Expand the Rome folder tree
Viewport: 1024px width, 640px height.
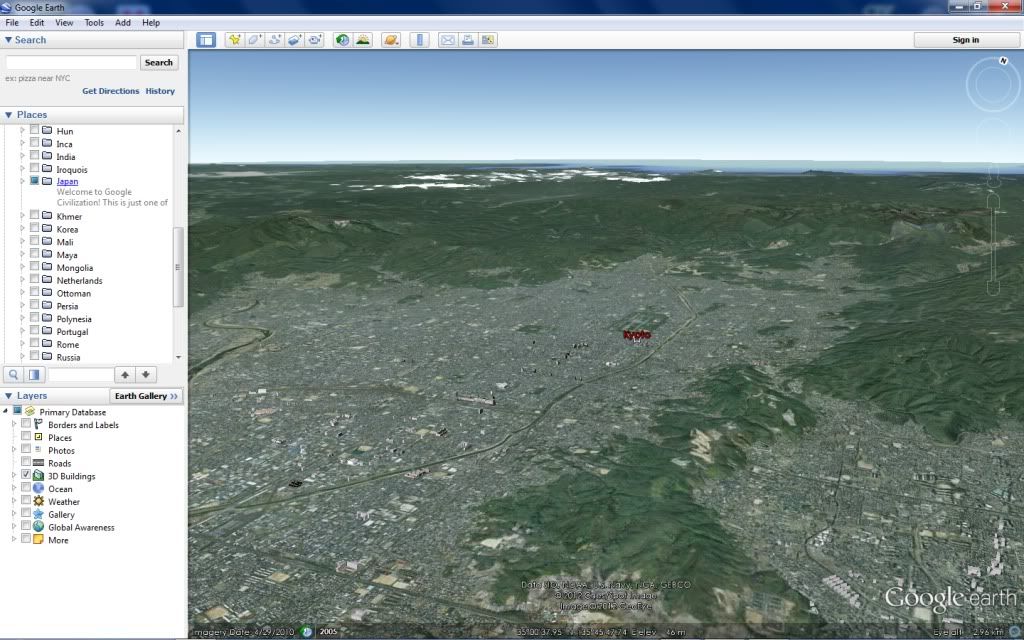(x=22, y=344)
